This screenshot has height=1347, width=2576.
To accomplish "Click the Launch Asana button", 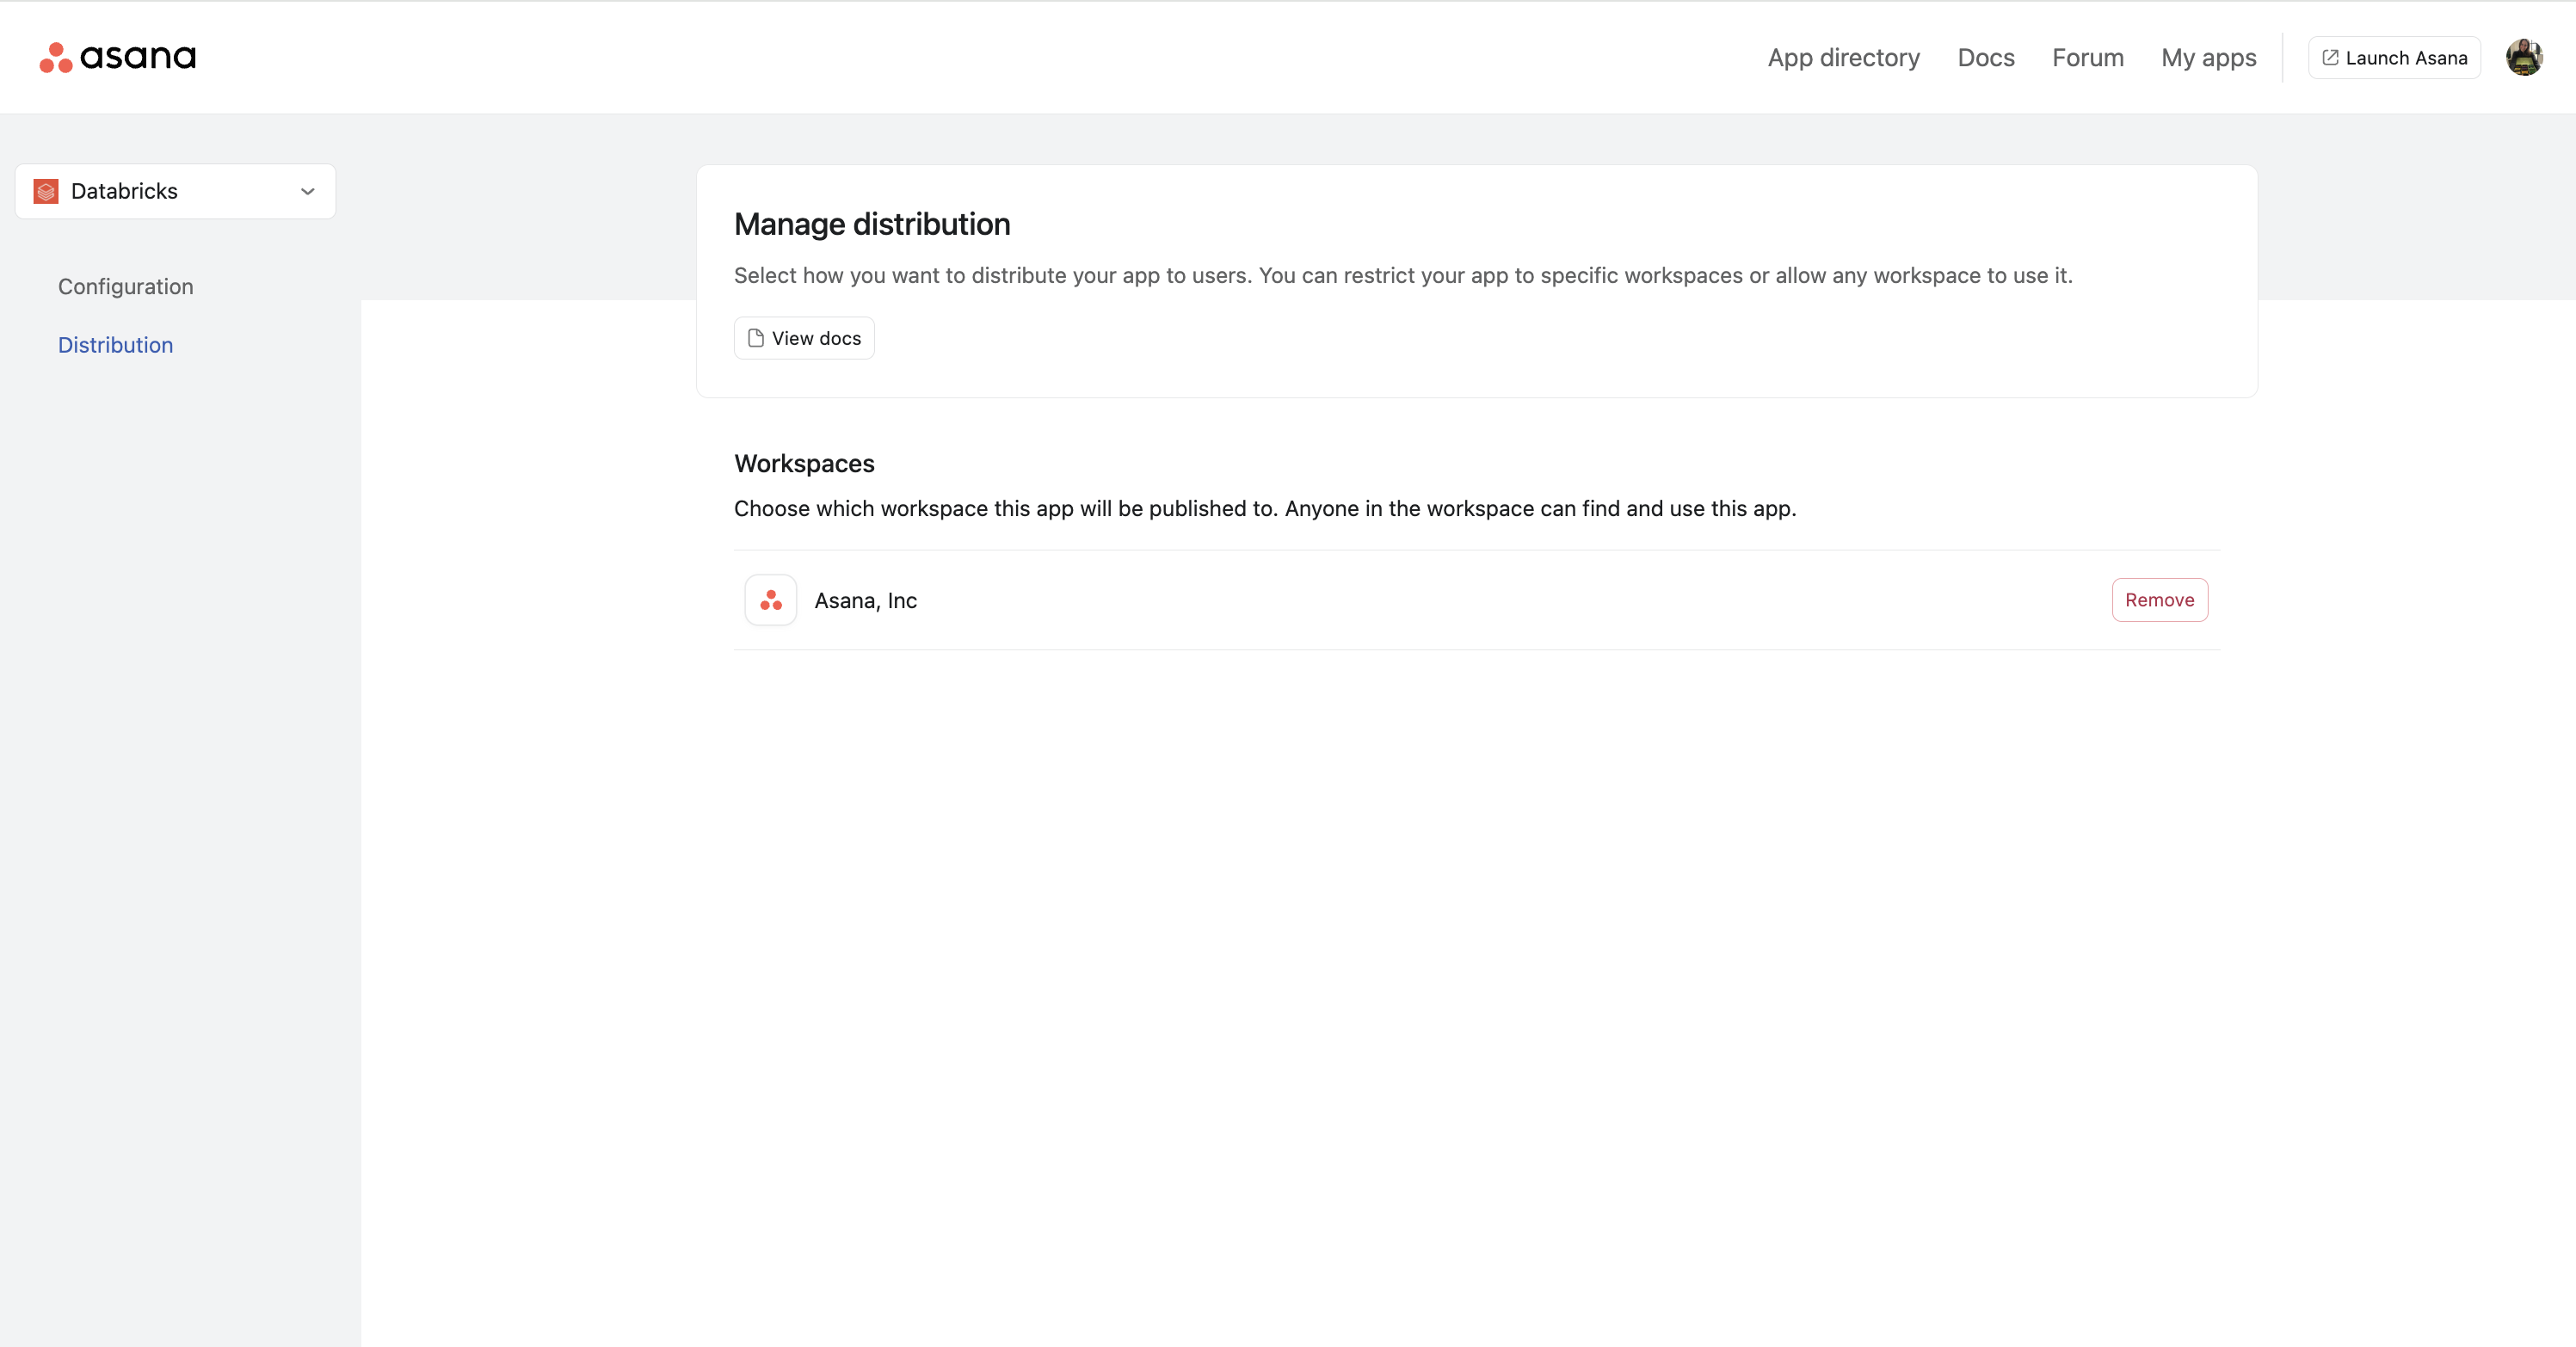I will (2394, 57).
